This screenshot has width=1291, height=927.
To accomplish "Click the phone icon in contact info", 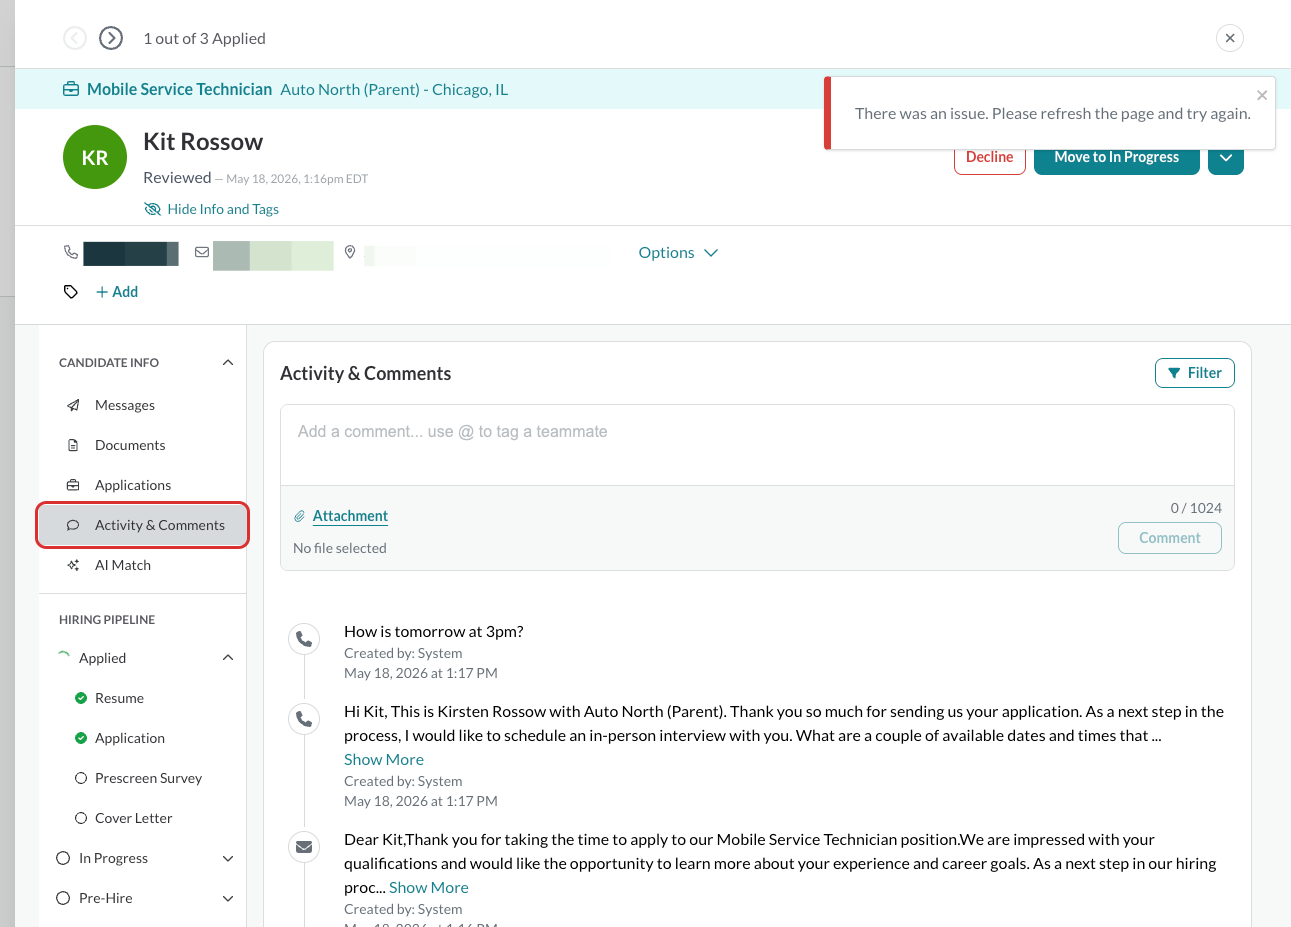I will 71,252.
